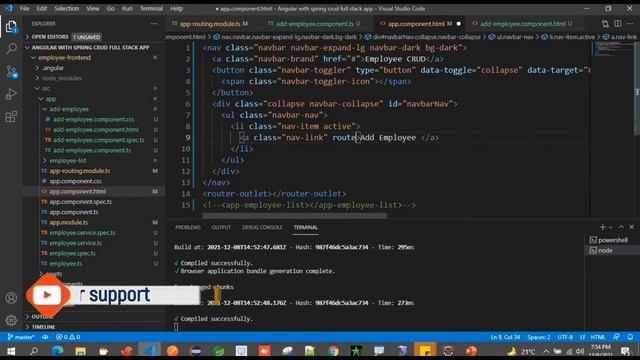The image size is (640, 360).
Task: Click the feedback icon in status bar
Action: point(616,337)
